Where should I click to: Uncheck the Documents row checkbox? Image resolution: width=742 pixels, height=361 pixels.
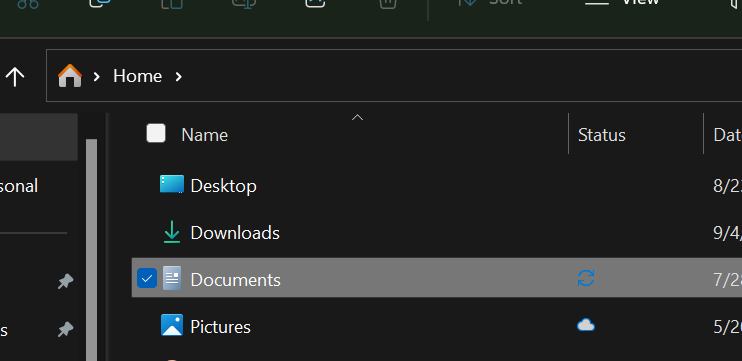147,278
